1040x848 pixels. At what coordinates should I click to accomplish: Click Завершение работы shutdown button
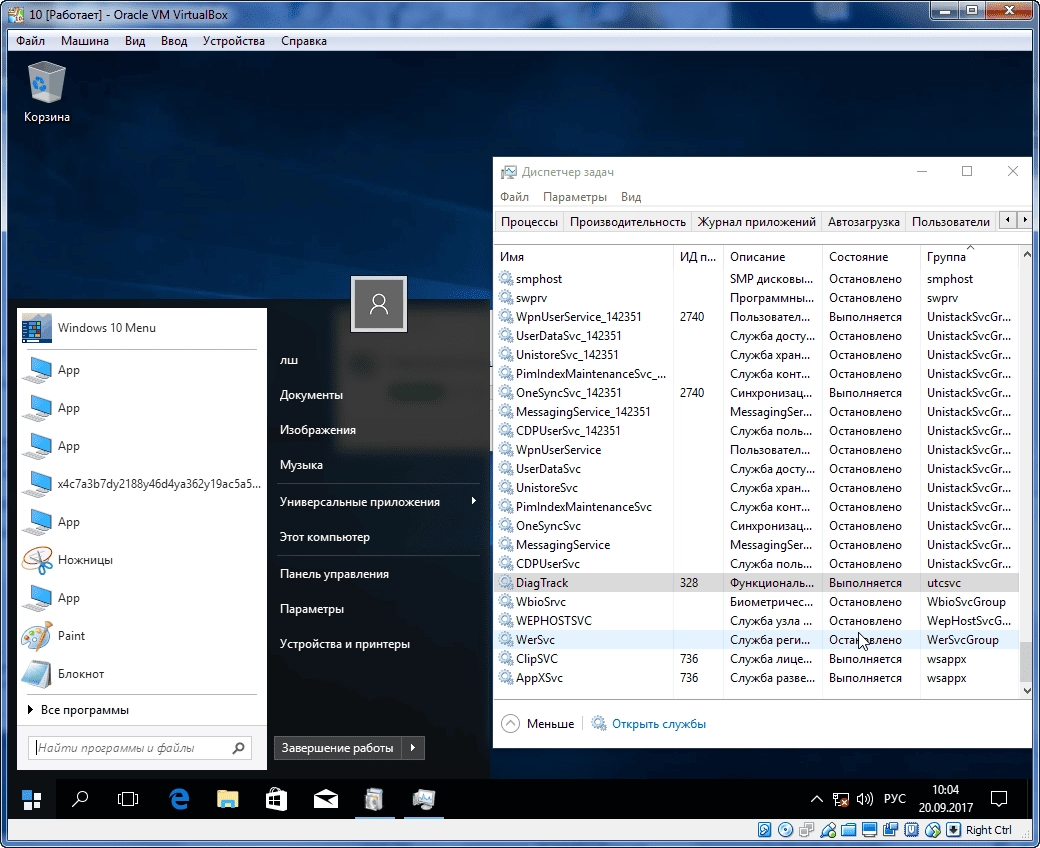click(x=338, y=748)
